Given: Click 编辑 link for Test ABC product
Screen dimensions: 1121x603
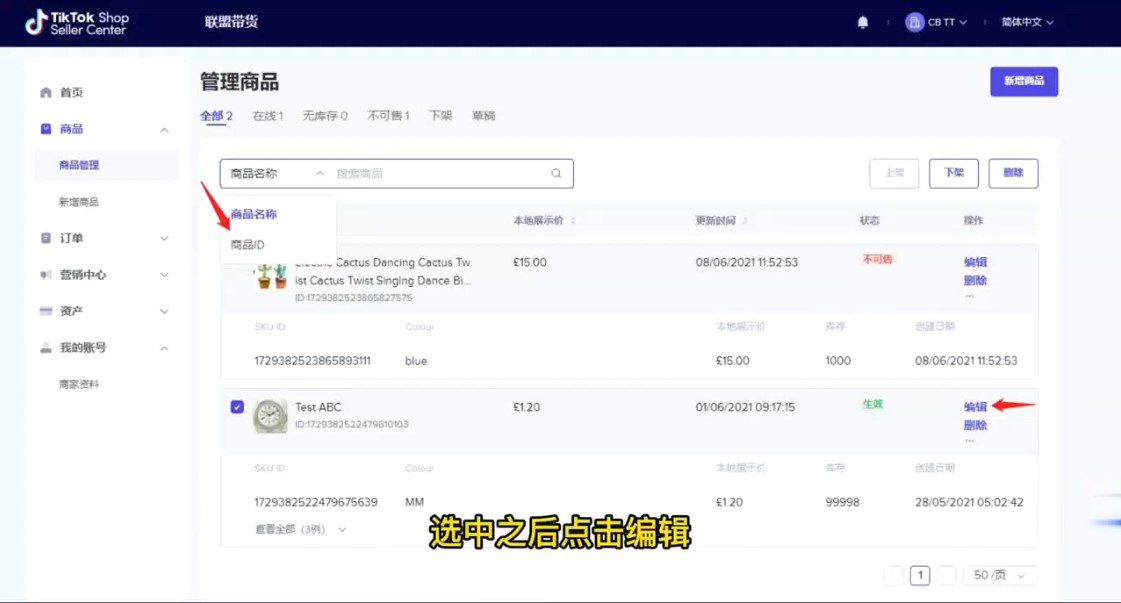Looking at the screenshot, I should (x=975, y=407).
